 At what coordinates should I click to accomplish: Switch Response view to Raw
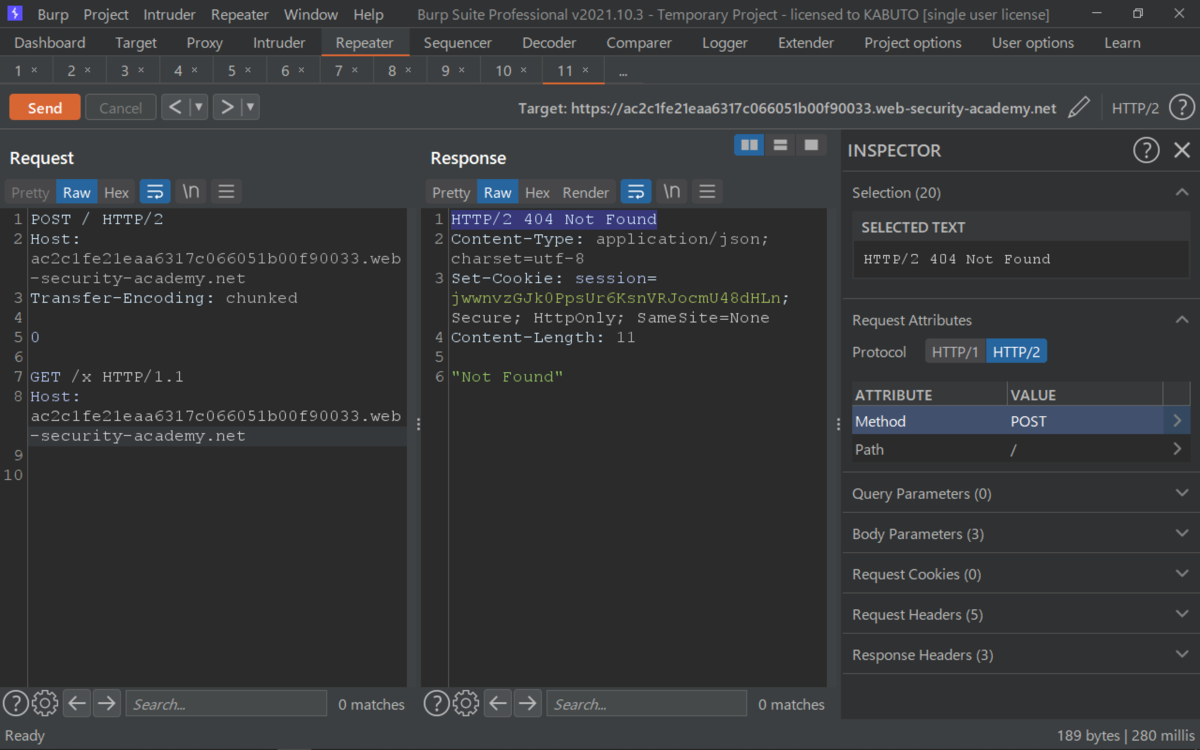tap(498, 193)
